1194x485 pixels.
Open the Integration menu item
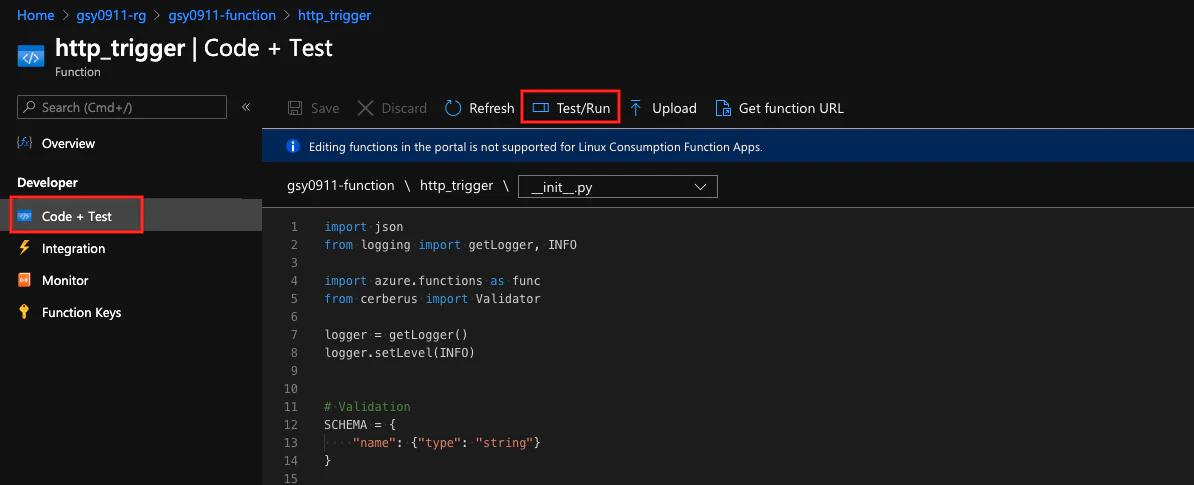[x=73, y=248]
